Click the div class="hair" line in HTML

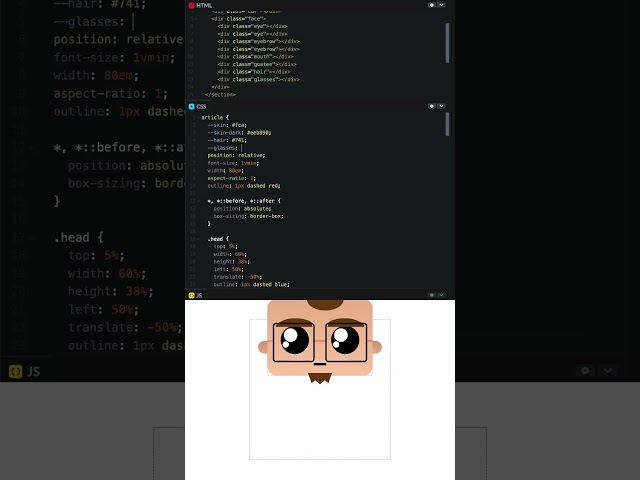[x=254, y=72]
